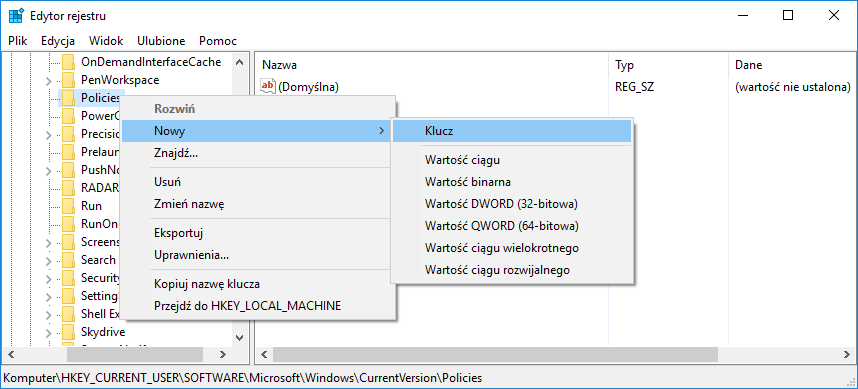This screenshot has height=389, width=858.
Task: Choose Kopiuj nazwę klucza
Action: (x=257, y=285)
